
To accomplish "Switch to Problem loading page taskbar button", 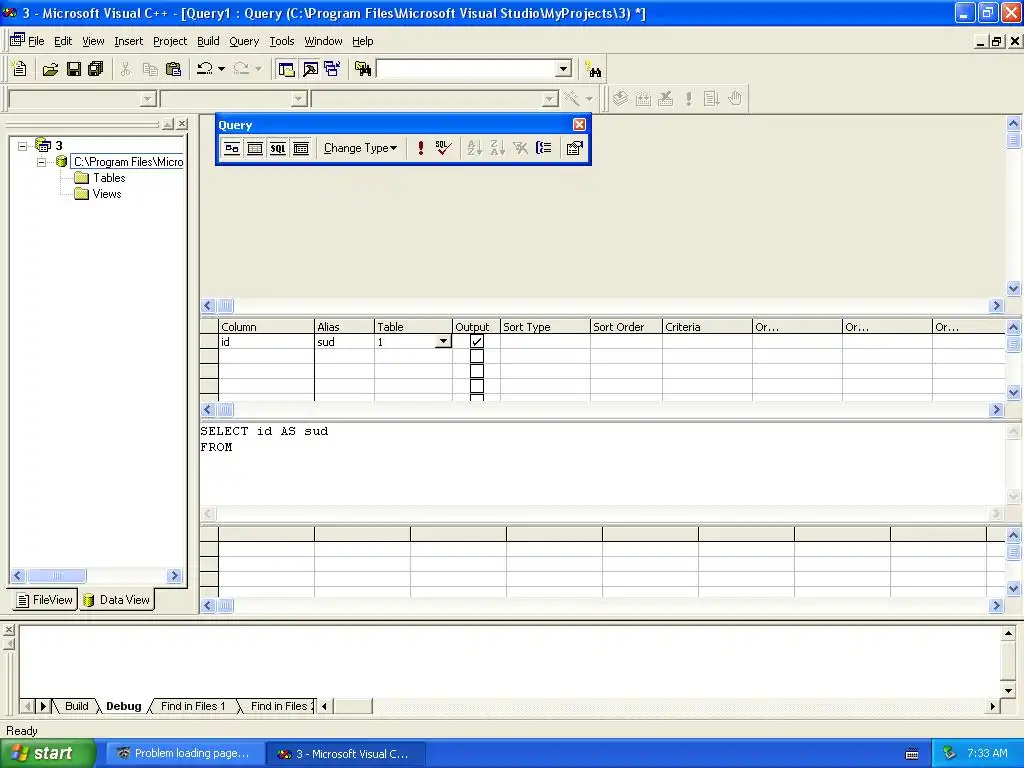I will coord(185,753).
